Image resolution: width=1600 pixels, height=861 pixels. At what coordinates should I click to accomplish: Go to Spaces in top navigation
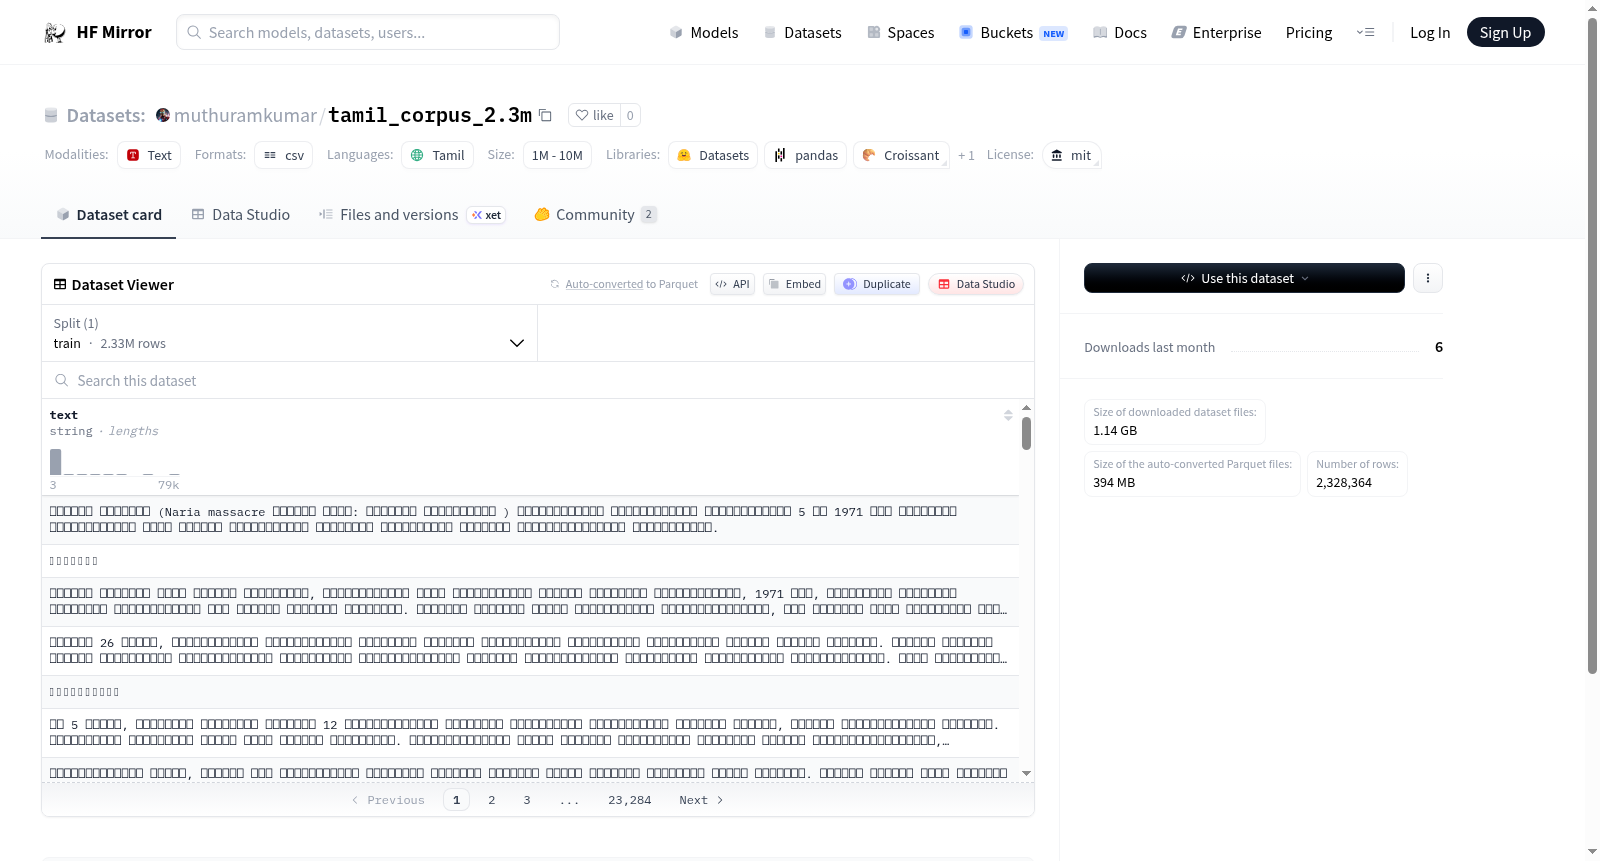pos(900,33)
